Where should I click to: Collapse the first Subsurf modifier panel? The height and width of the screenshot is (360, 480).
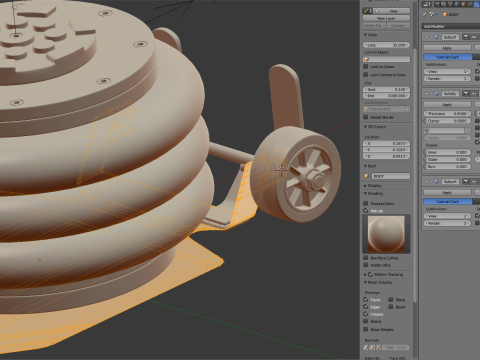coord(427,37)
